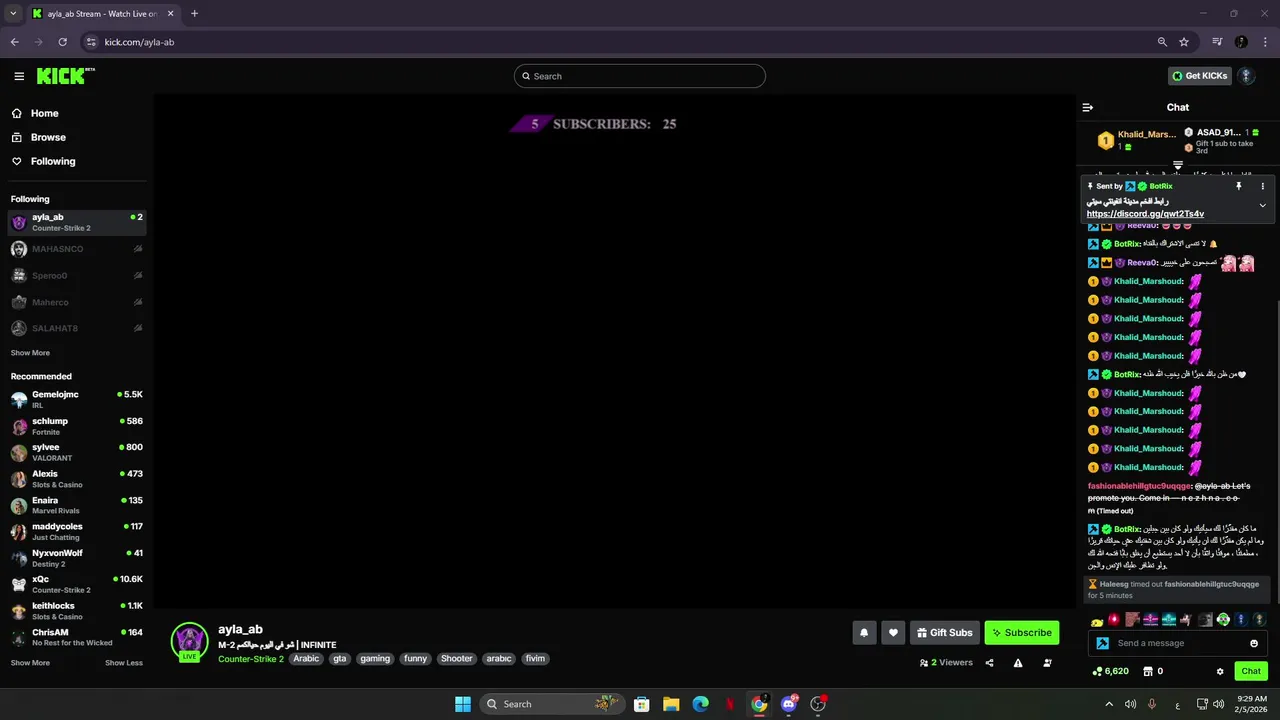Collapse chat panel with arrow icon
The height and width of the screenshot is (720, 1280).
(1088, 107)
